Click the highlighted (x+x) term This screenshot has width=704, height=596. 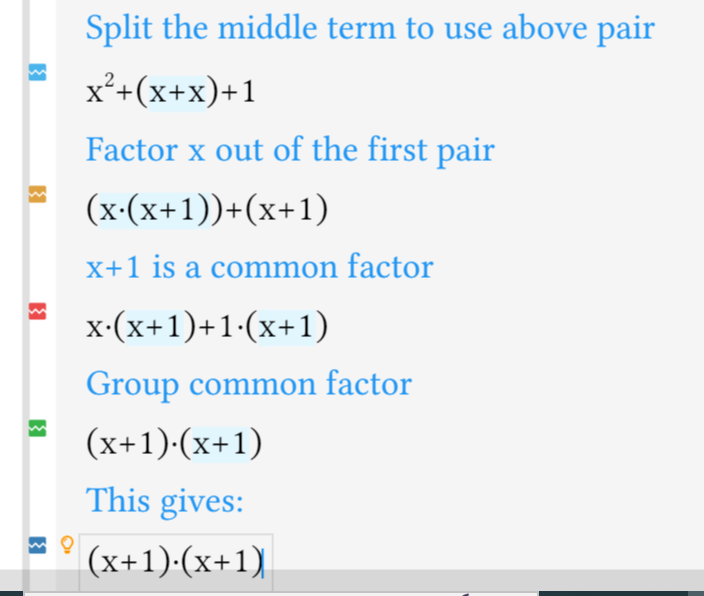tap(177, 93)
